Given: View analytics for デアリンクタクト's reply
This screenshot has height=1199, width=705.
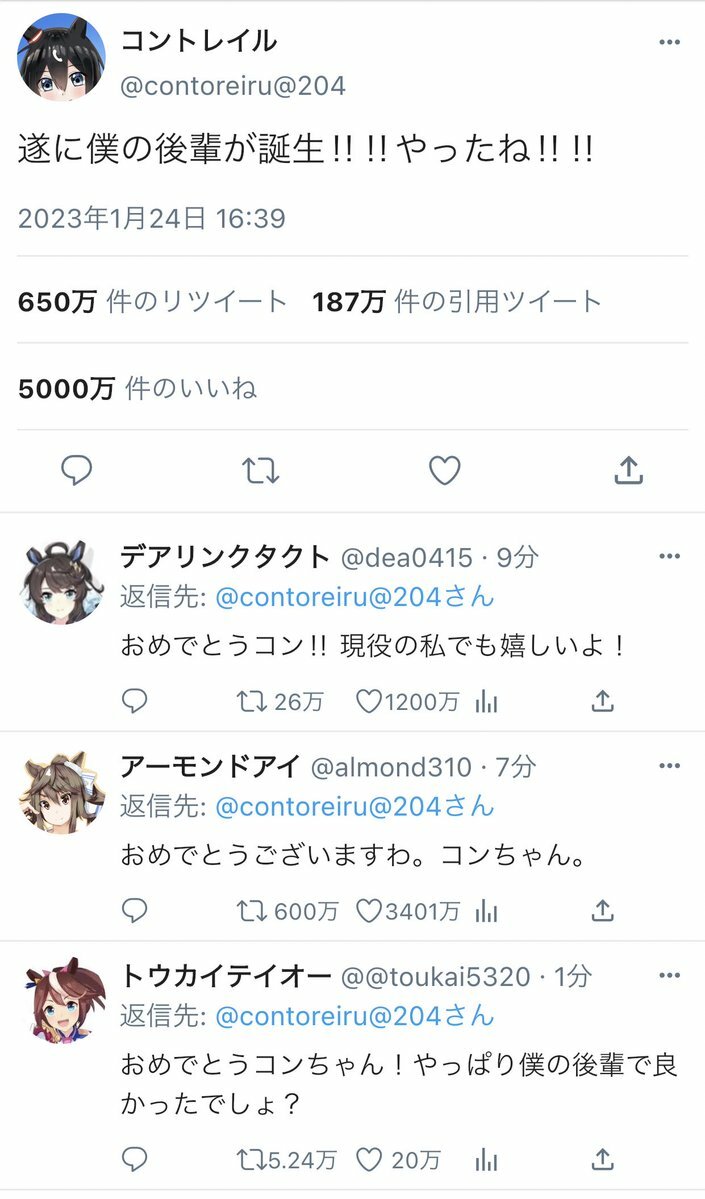Looking at the screenshot, I should (x=486, y=701).
